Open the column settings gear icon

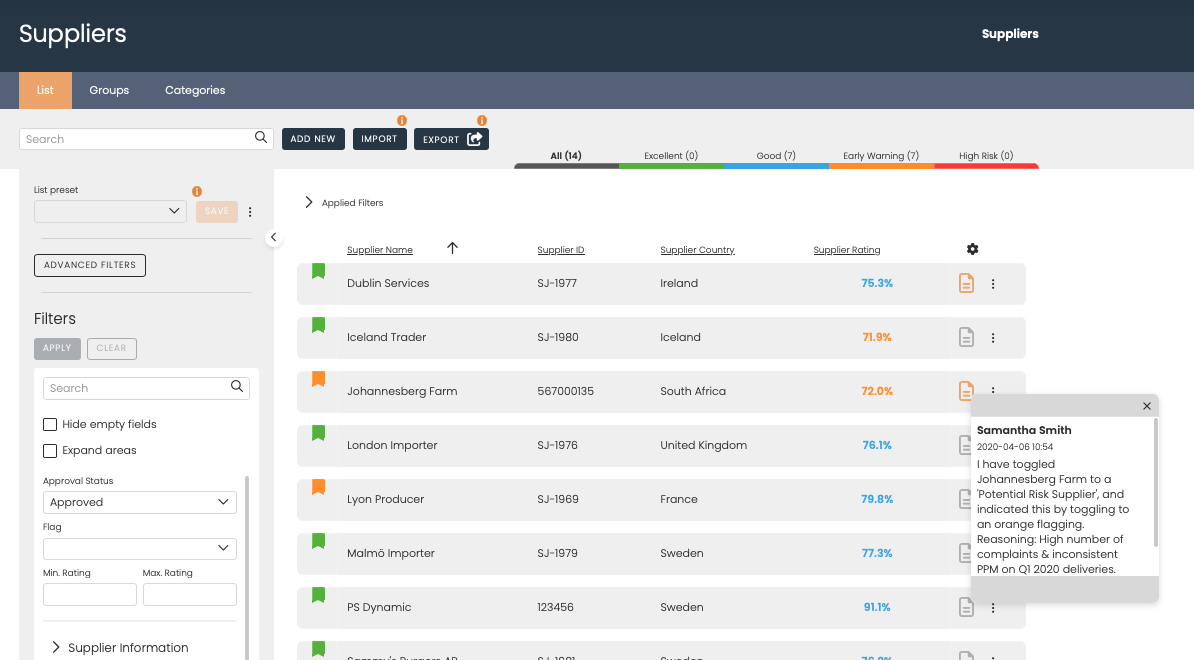972,249
